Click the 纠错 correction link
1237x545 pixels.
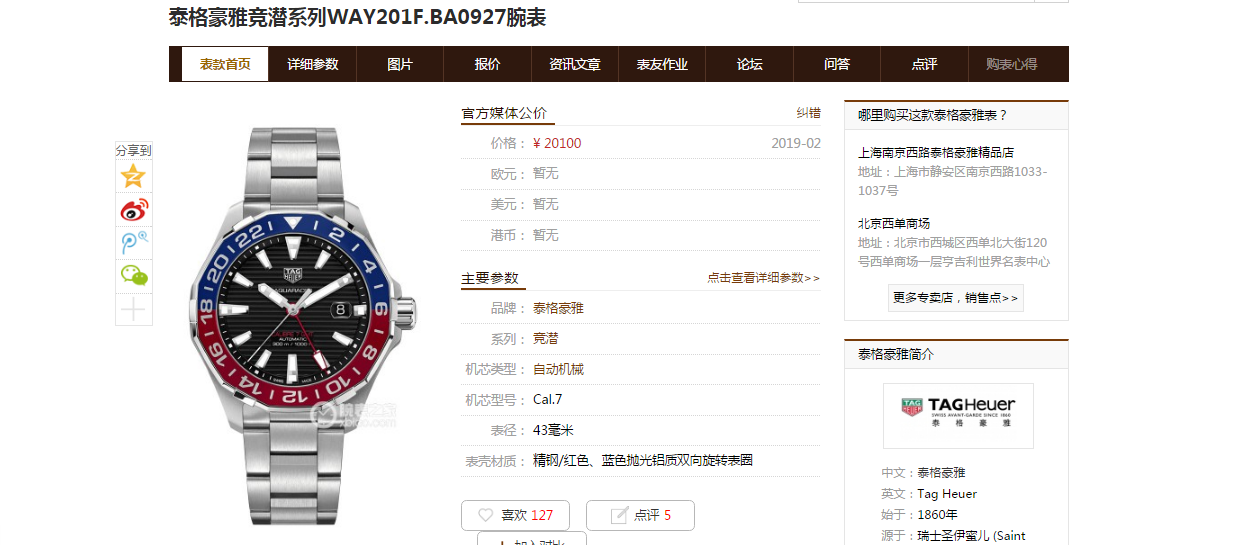[808, 113]
